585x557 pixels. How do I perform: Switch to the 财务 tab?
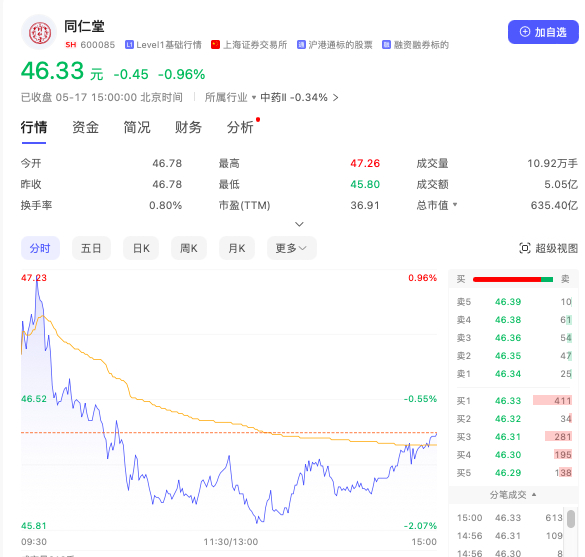coord(188,128)
